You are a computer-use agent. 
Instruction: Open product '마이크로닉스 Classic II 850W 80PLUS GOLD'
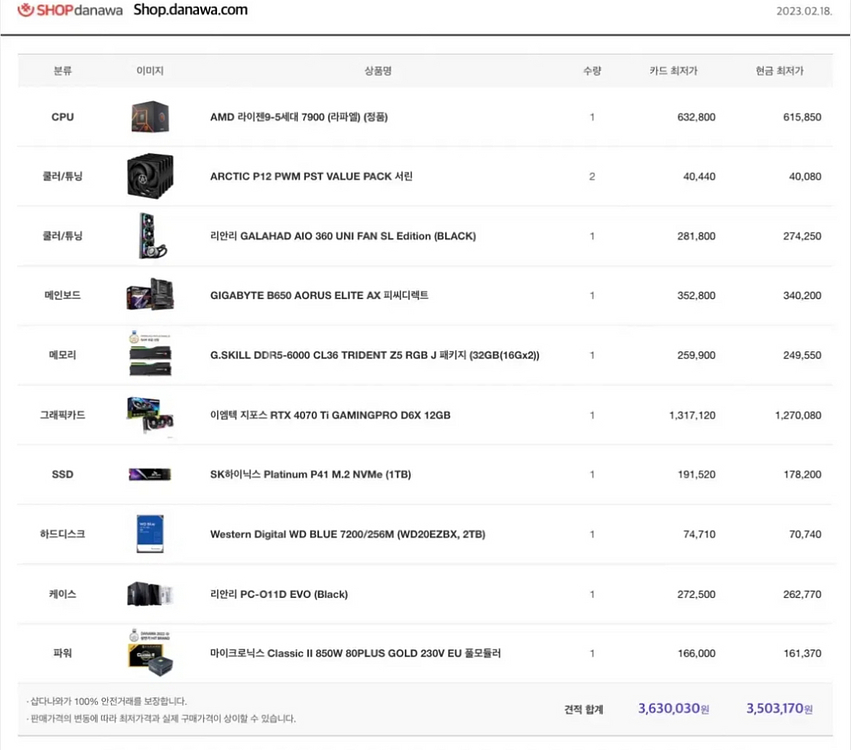[x=355, y=653]
